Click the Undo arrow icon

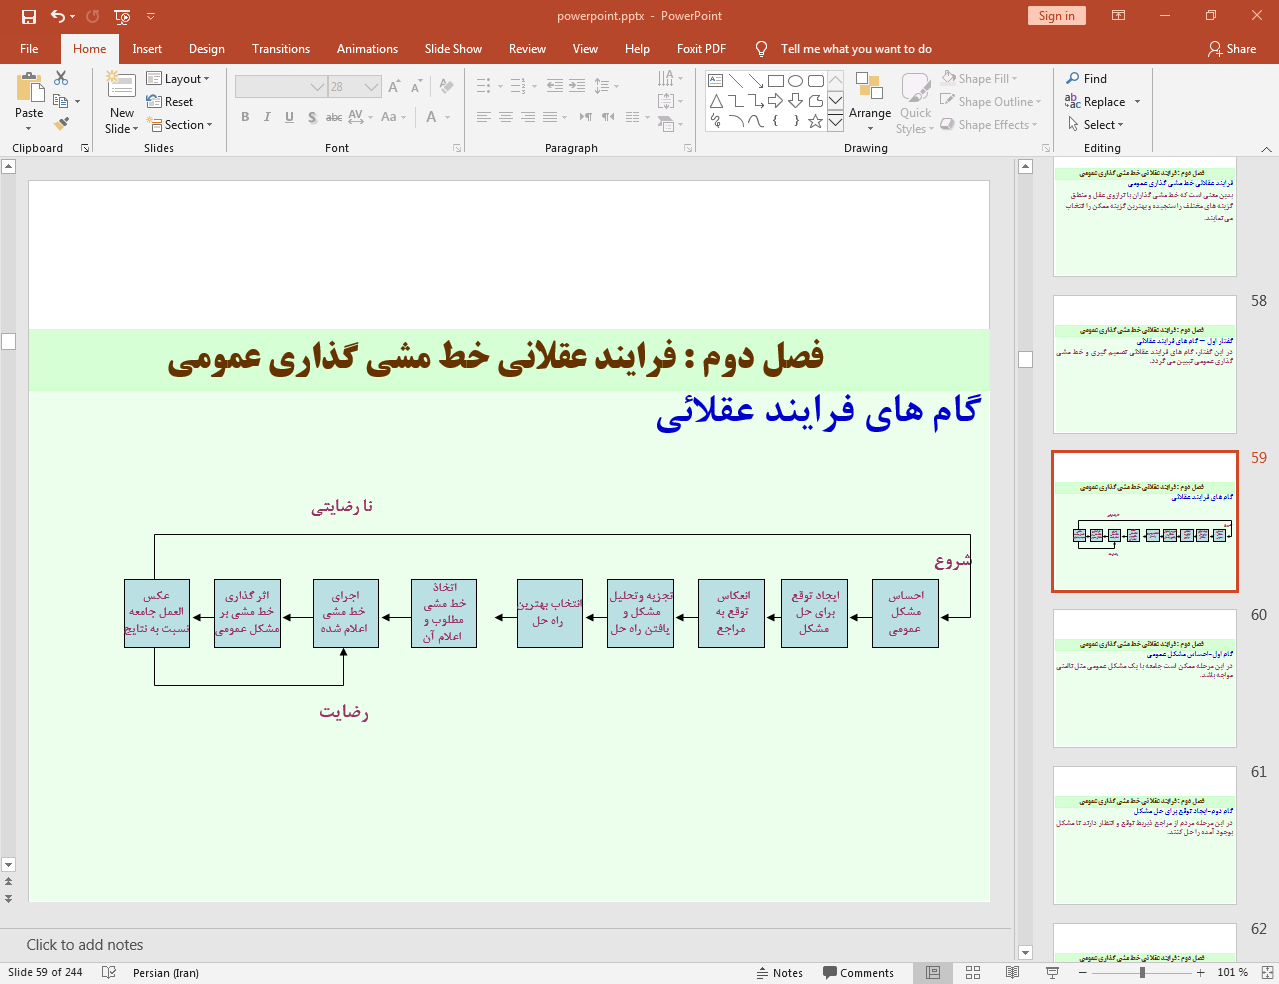58,16
